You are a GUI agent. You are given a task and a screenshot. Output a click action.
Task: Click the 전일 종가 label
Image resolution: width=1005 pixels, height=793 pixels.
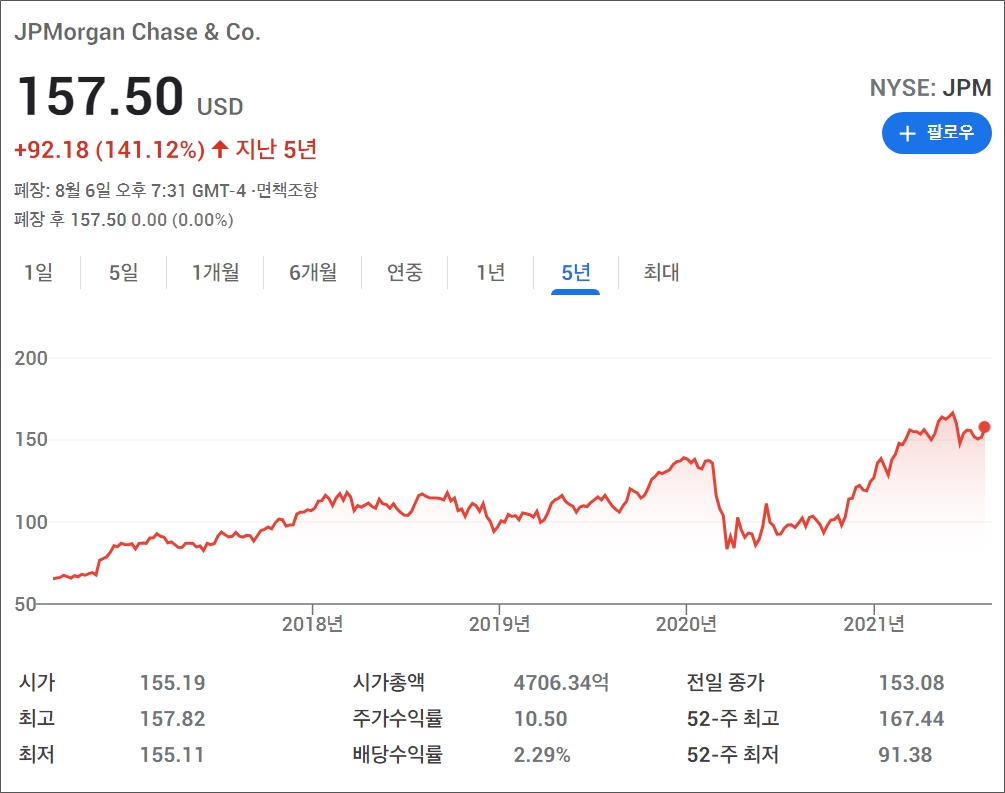pos(726,682)
